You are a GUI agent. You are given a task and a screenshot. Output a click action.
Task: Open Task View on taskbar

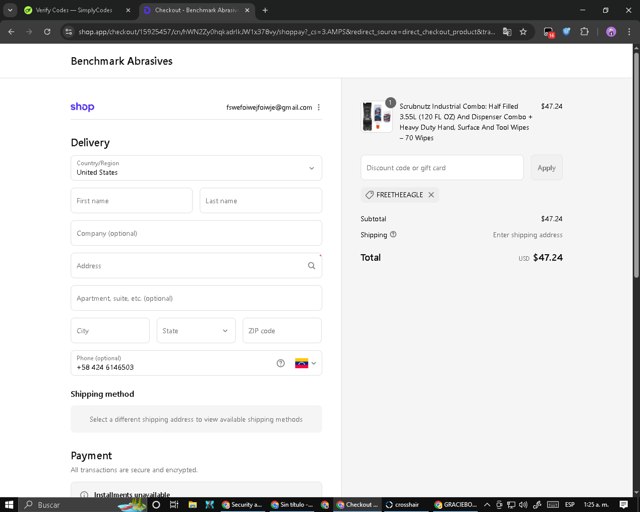tap(174, 505)
